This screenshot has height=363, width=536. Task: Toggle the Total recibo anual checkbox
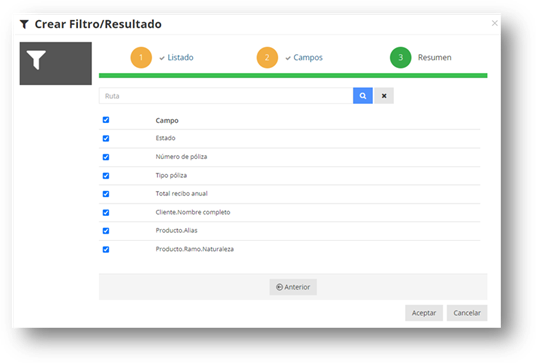106,194
